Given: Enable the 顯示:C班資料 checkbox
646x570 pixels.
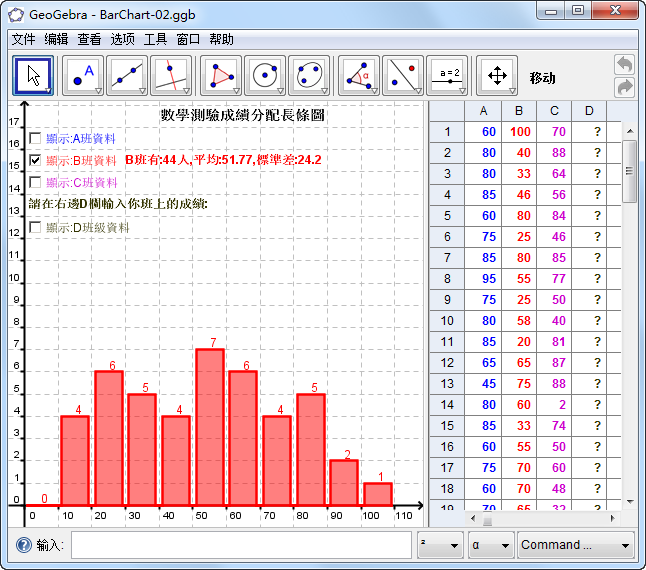Looking at the screenshot, I should coord(36,182).
